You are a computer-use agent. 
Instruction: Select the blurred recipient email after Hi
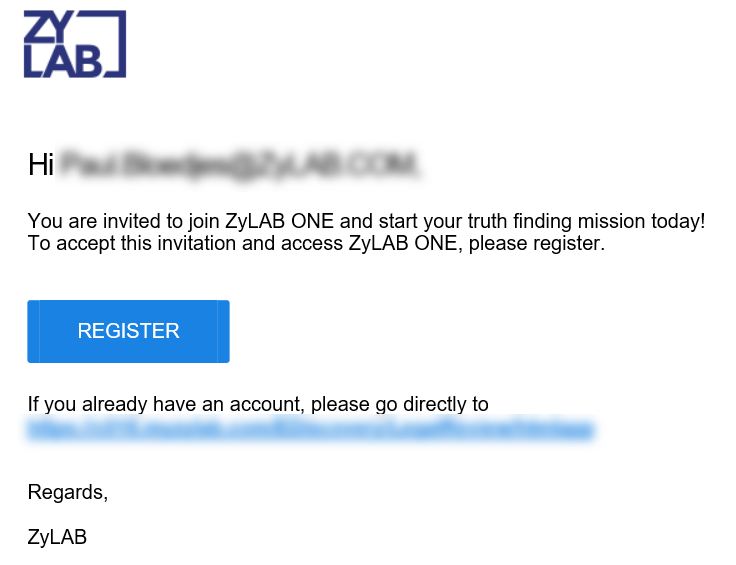pos(238,164)
